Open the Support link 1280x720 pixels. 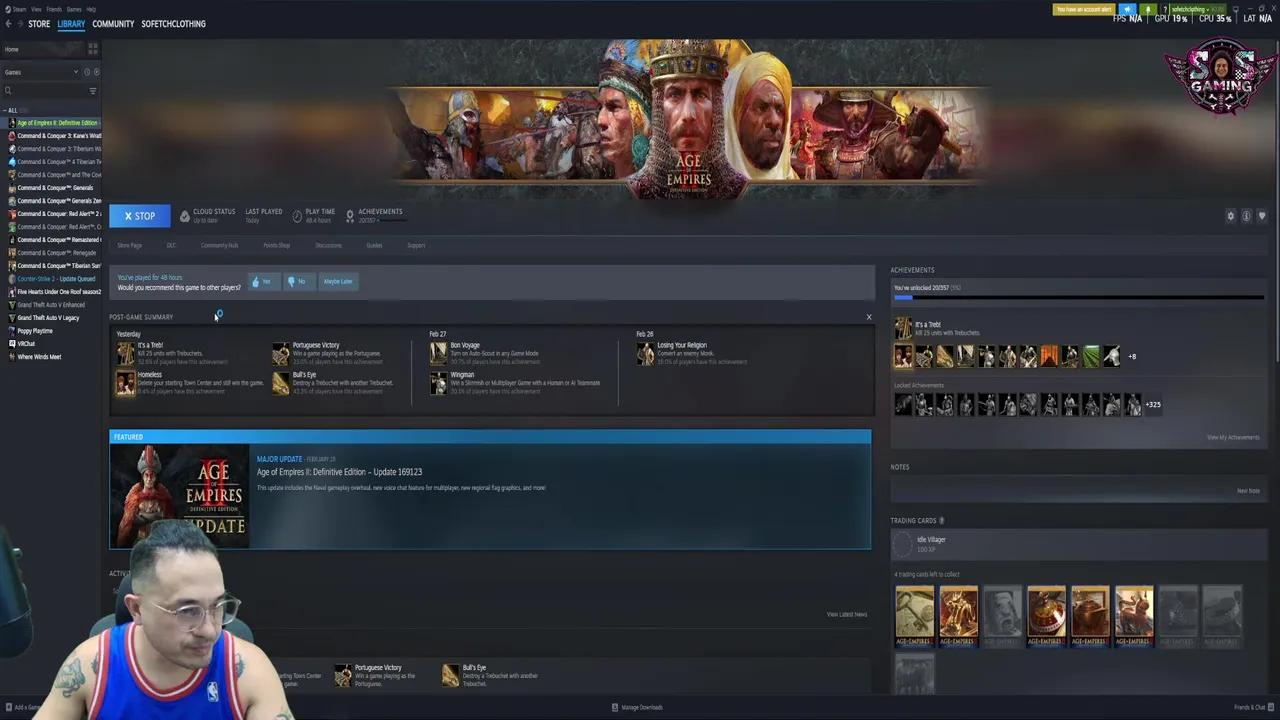[x=416, y=245]
